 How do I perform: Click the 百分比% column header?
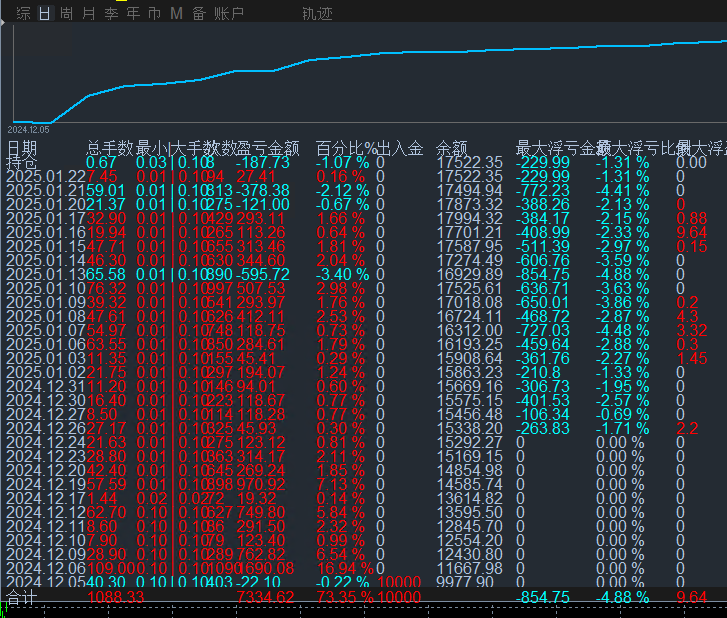click(x=345, y=148)
